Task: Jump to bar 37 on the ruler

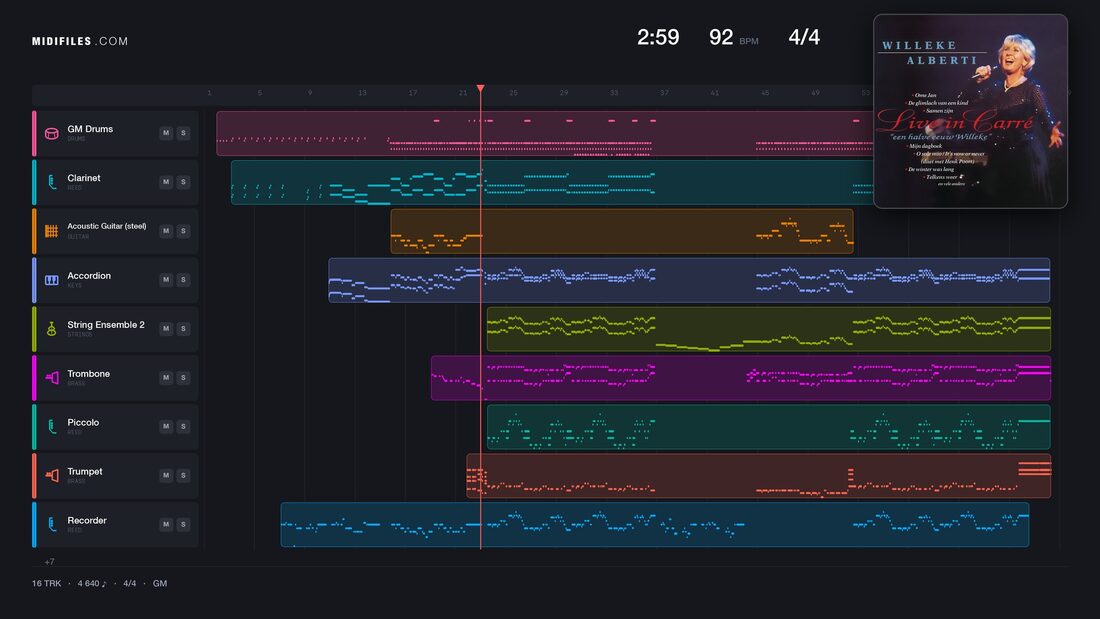Action: (664, 93)
